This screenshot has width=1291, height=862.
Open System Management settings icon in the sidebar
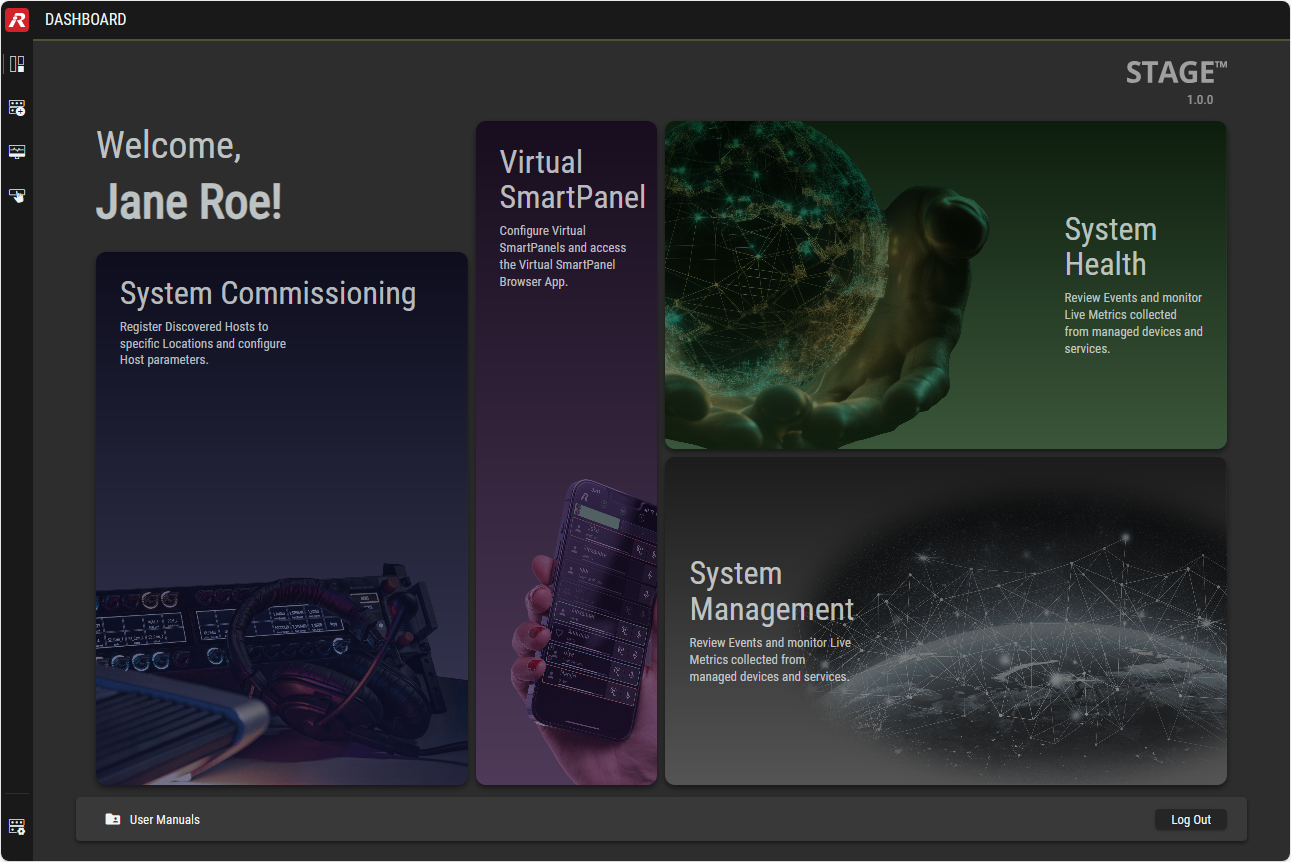coord(17,827)
